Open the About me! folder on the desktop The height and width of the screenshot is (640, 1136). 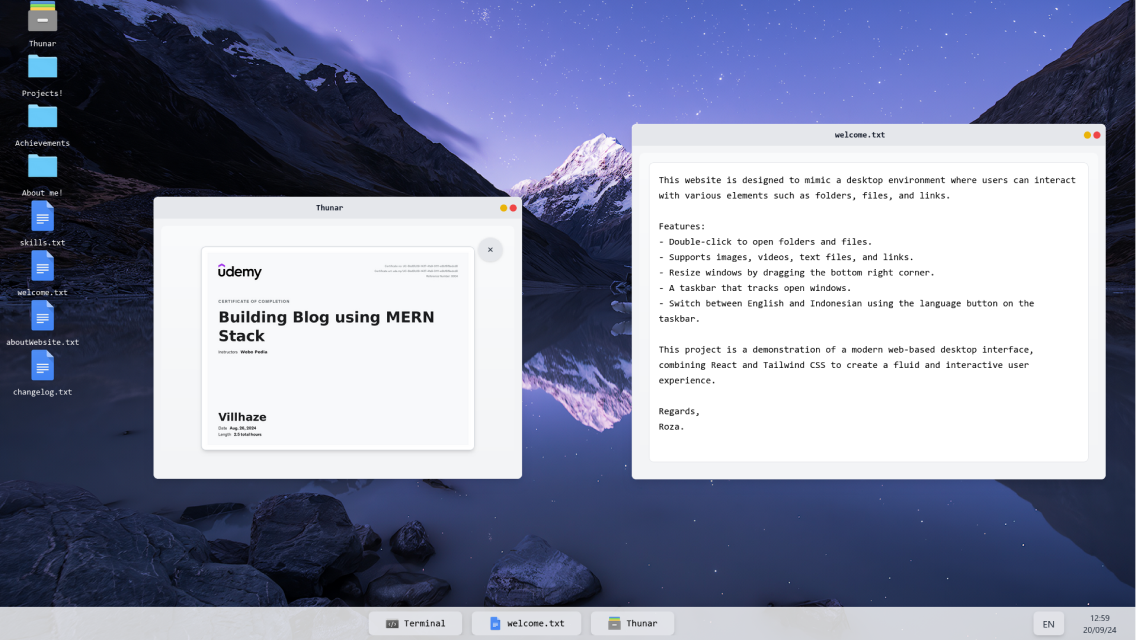(41, 168)
